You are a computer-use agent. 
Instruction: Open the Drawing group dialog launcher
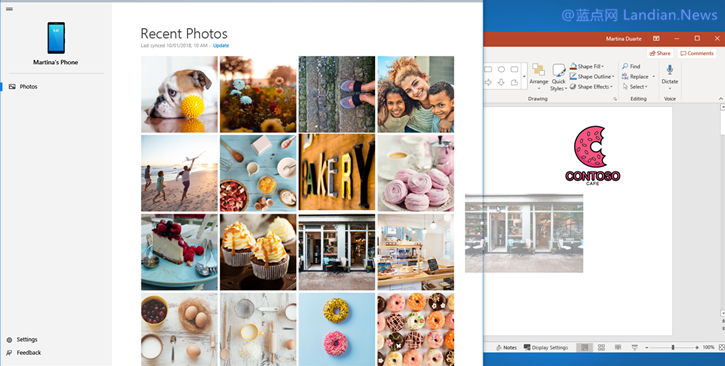[615, 99]
